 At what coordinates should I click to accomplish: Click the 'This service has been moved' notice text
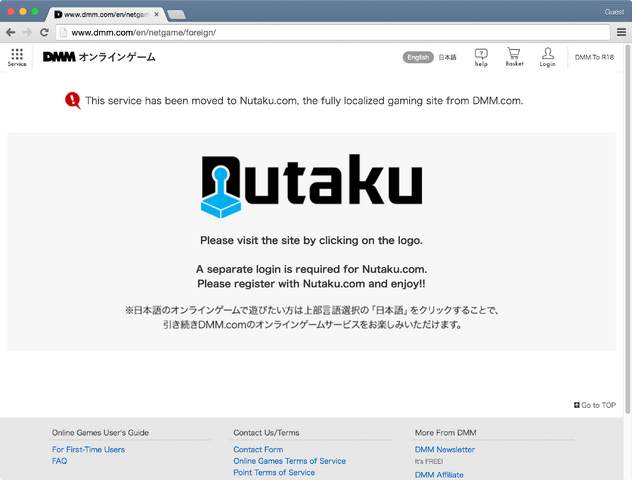304,101
